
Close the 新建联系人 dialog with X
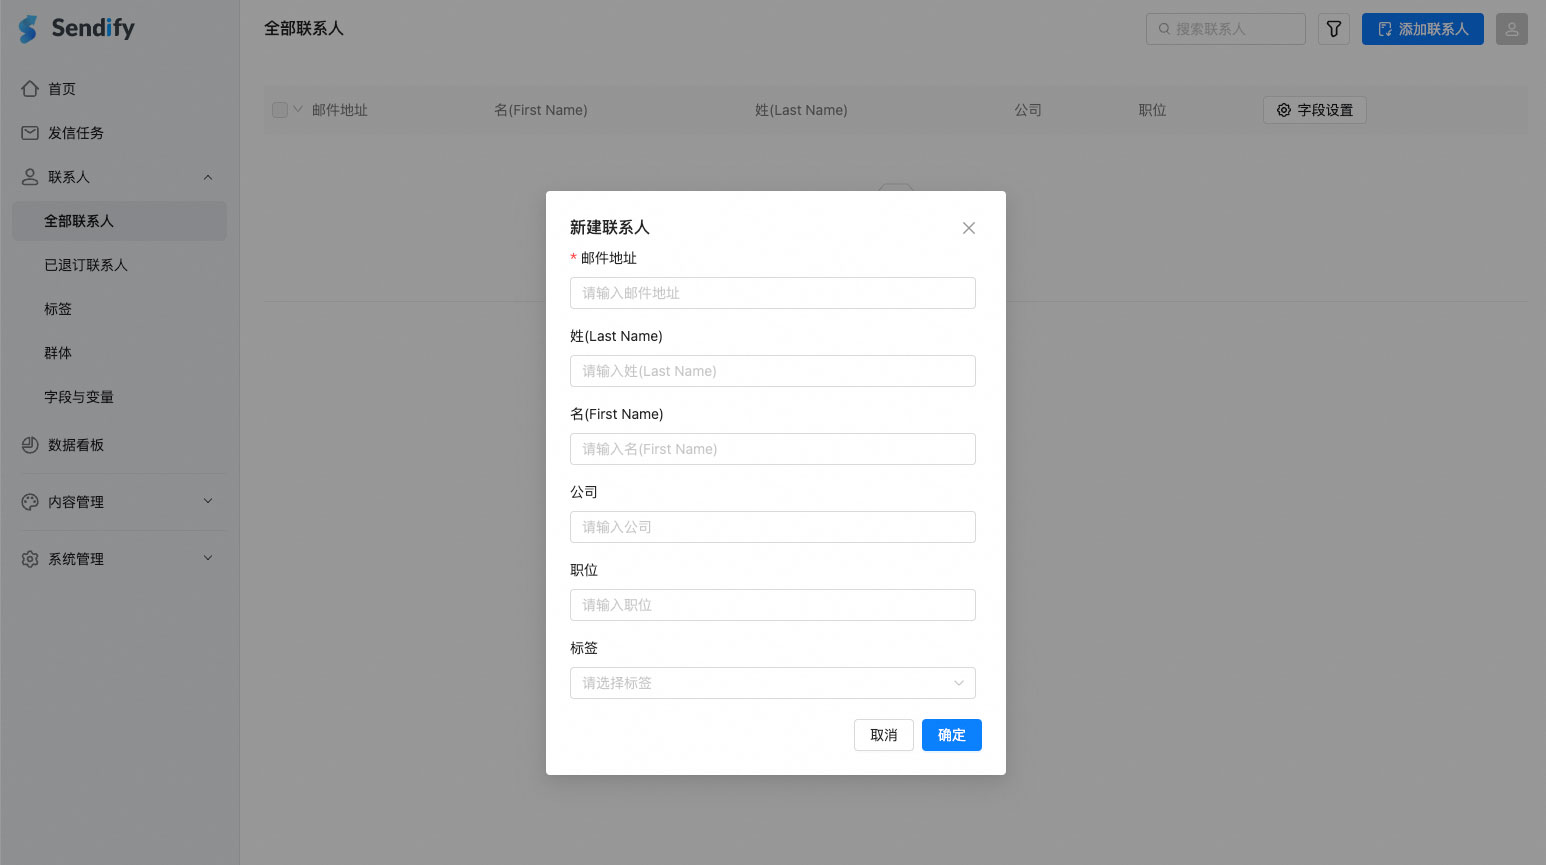point(968,228)
